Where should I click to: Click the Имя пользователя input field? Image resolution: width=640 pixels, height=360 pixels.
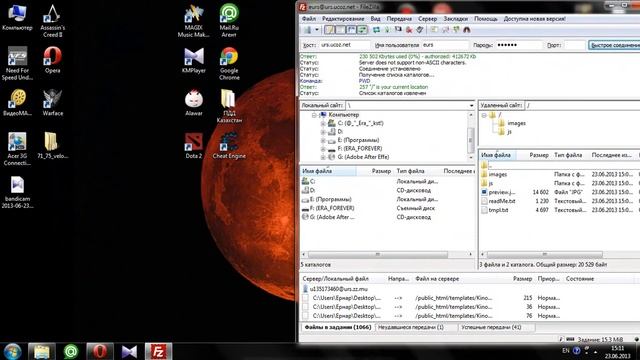[x=445, y=45]
